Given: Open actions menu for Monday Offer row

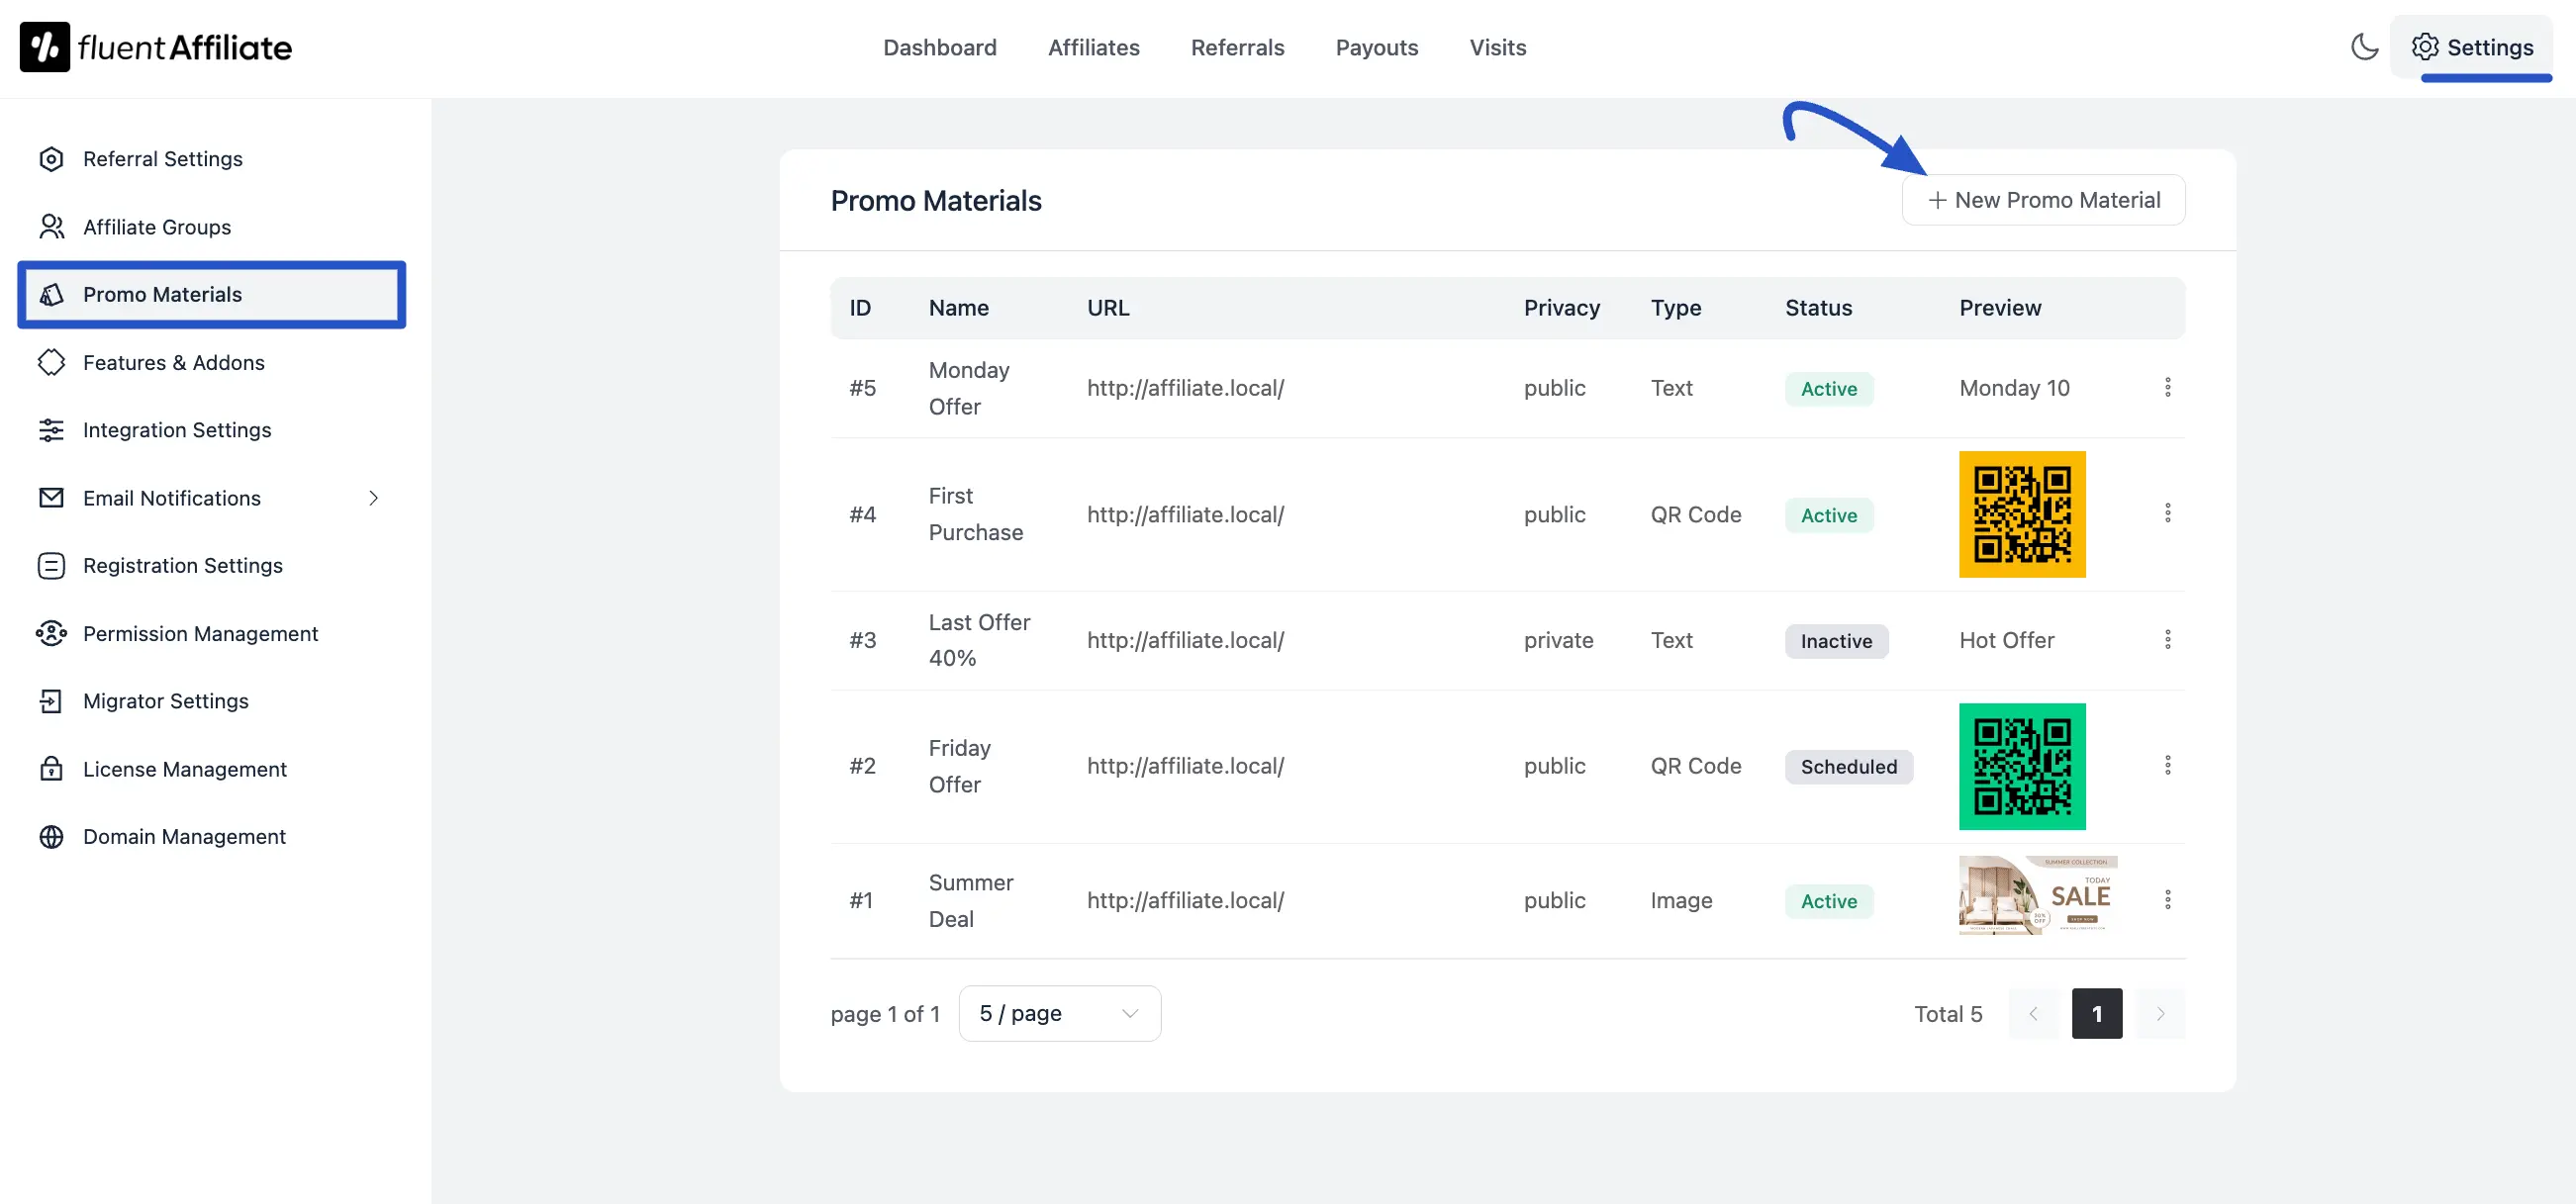Looking at the screenshot, I should point(2167,387).
